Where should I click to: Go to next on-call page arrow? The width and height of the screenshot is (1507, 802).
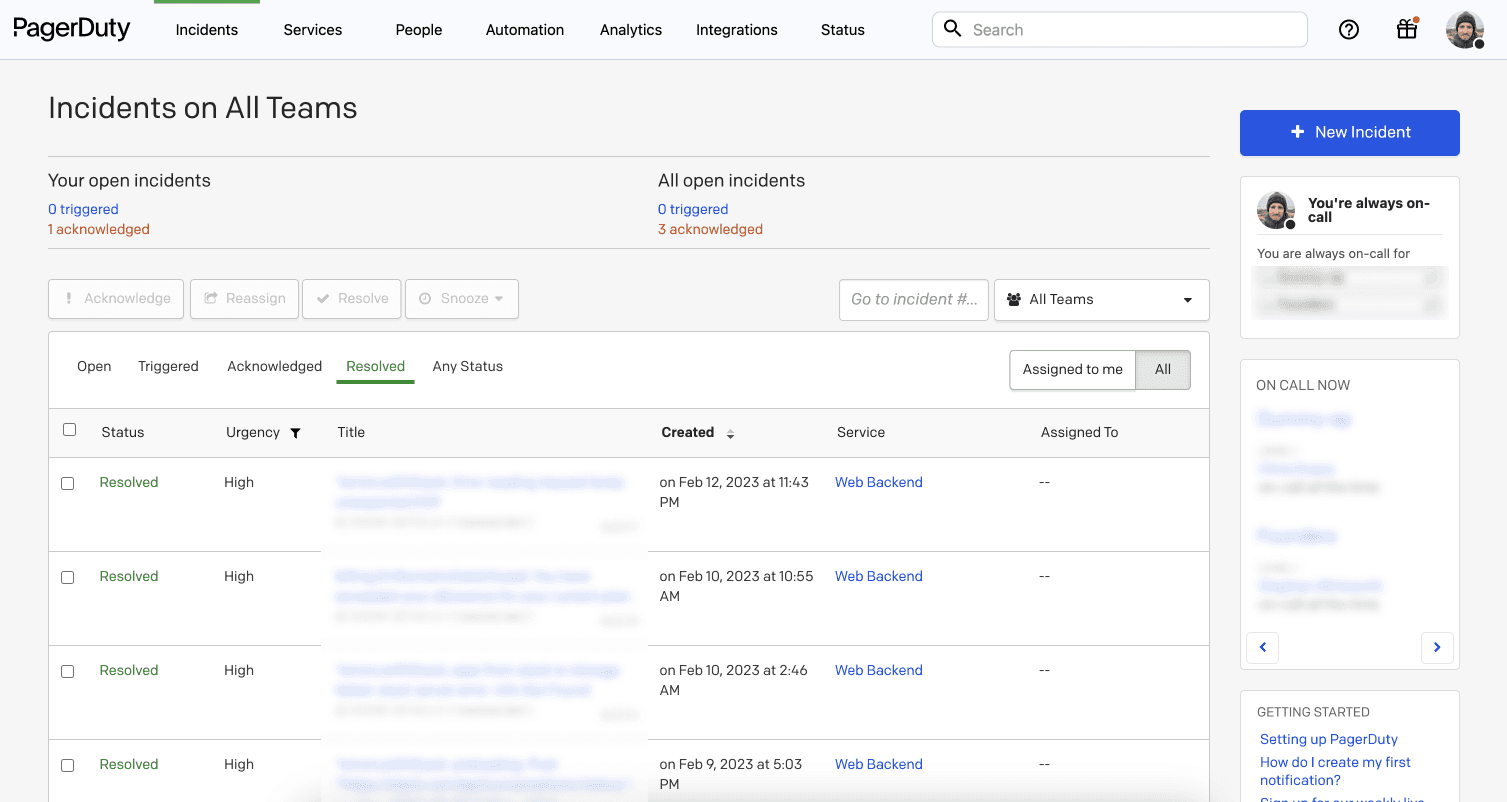point(1437,647)
